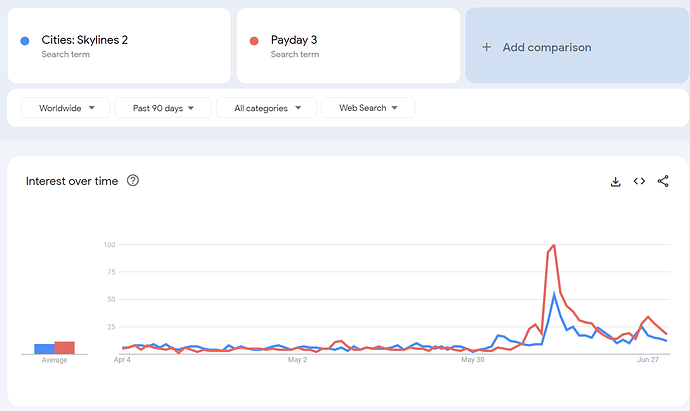
Task: Click the red Payday 3 peak at 100
Action: coord(554,246)
